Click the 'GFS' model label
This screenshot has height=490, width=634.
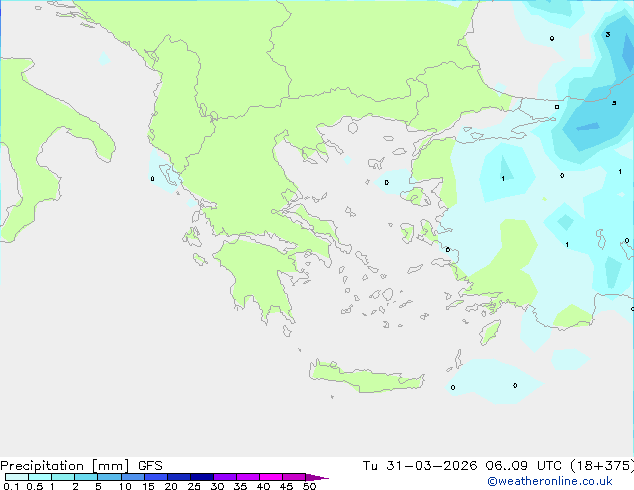tap(150, 466)
